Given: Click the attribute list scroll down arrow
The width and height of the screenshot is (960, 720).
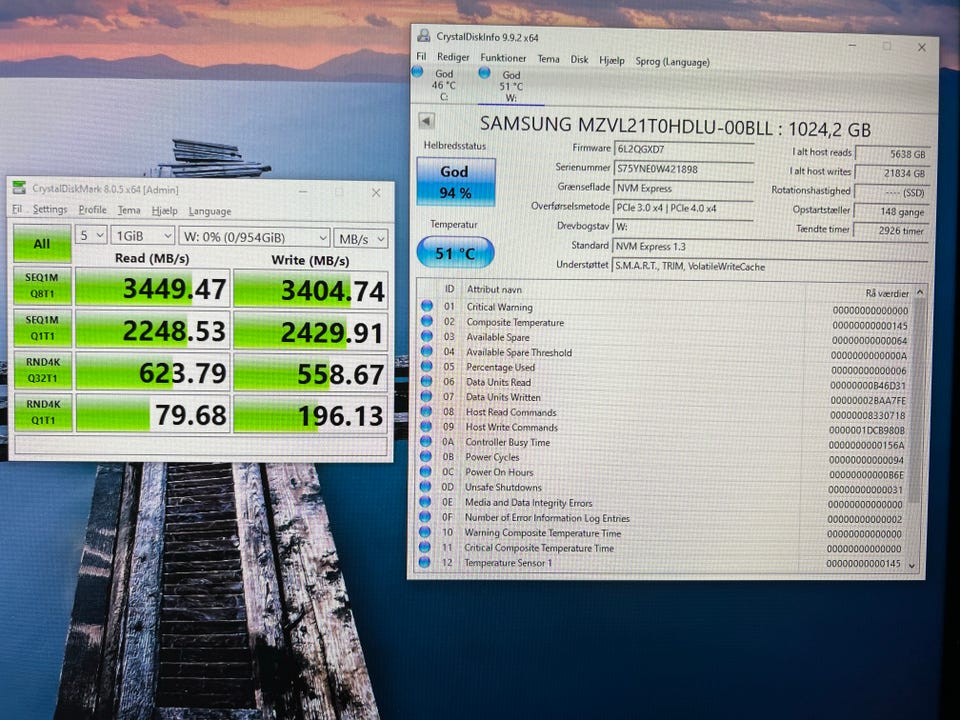Looking at the screenshot, I should coord(912,566).
